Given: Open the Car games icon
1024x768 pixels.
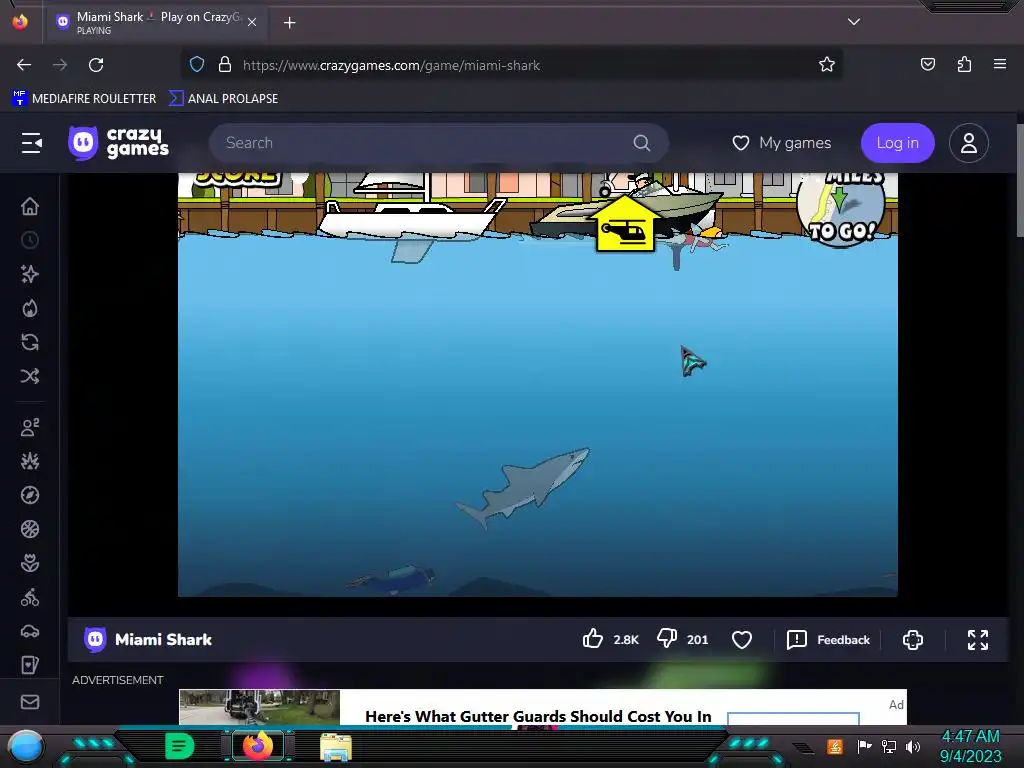Looking at the screenshot, I should point(30,632).
